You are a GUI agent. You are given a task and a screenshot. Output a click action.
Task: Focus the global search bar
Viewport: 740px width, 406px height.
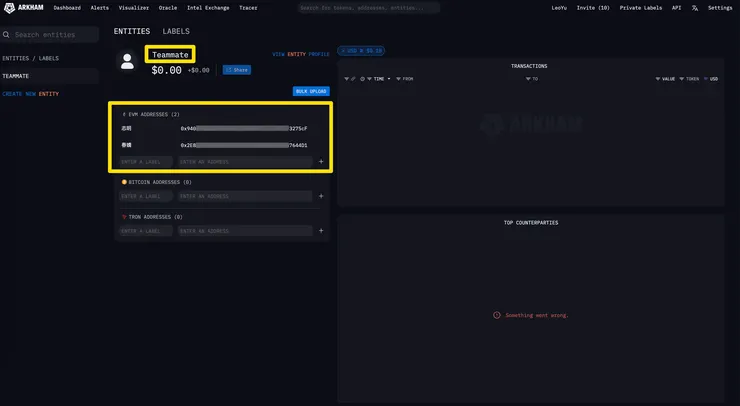click(369, 8)
